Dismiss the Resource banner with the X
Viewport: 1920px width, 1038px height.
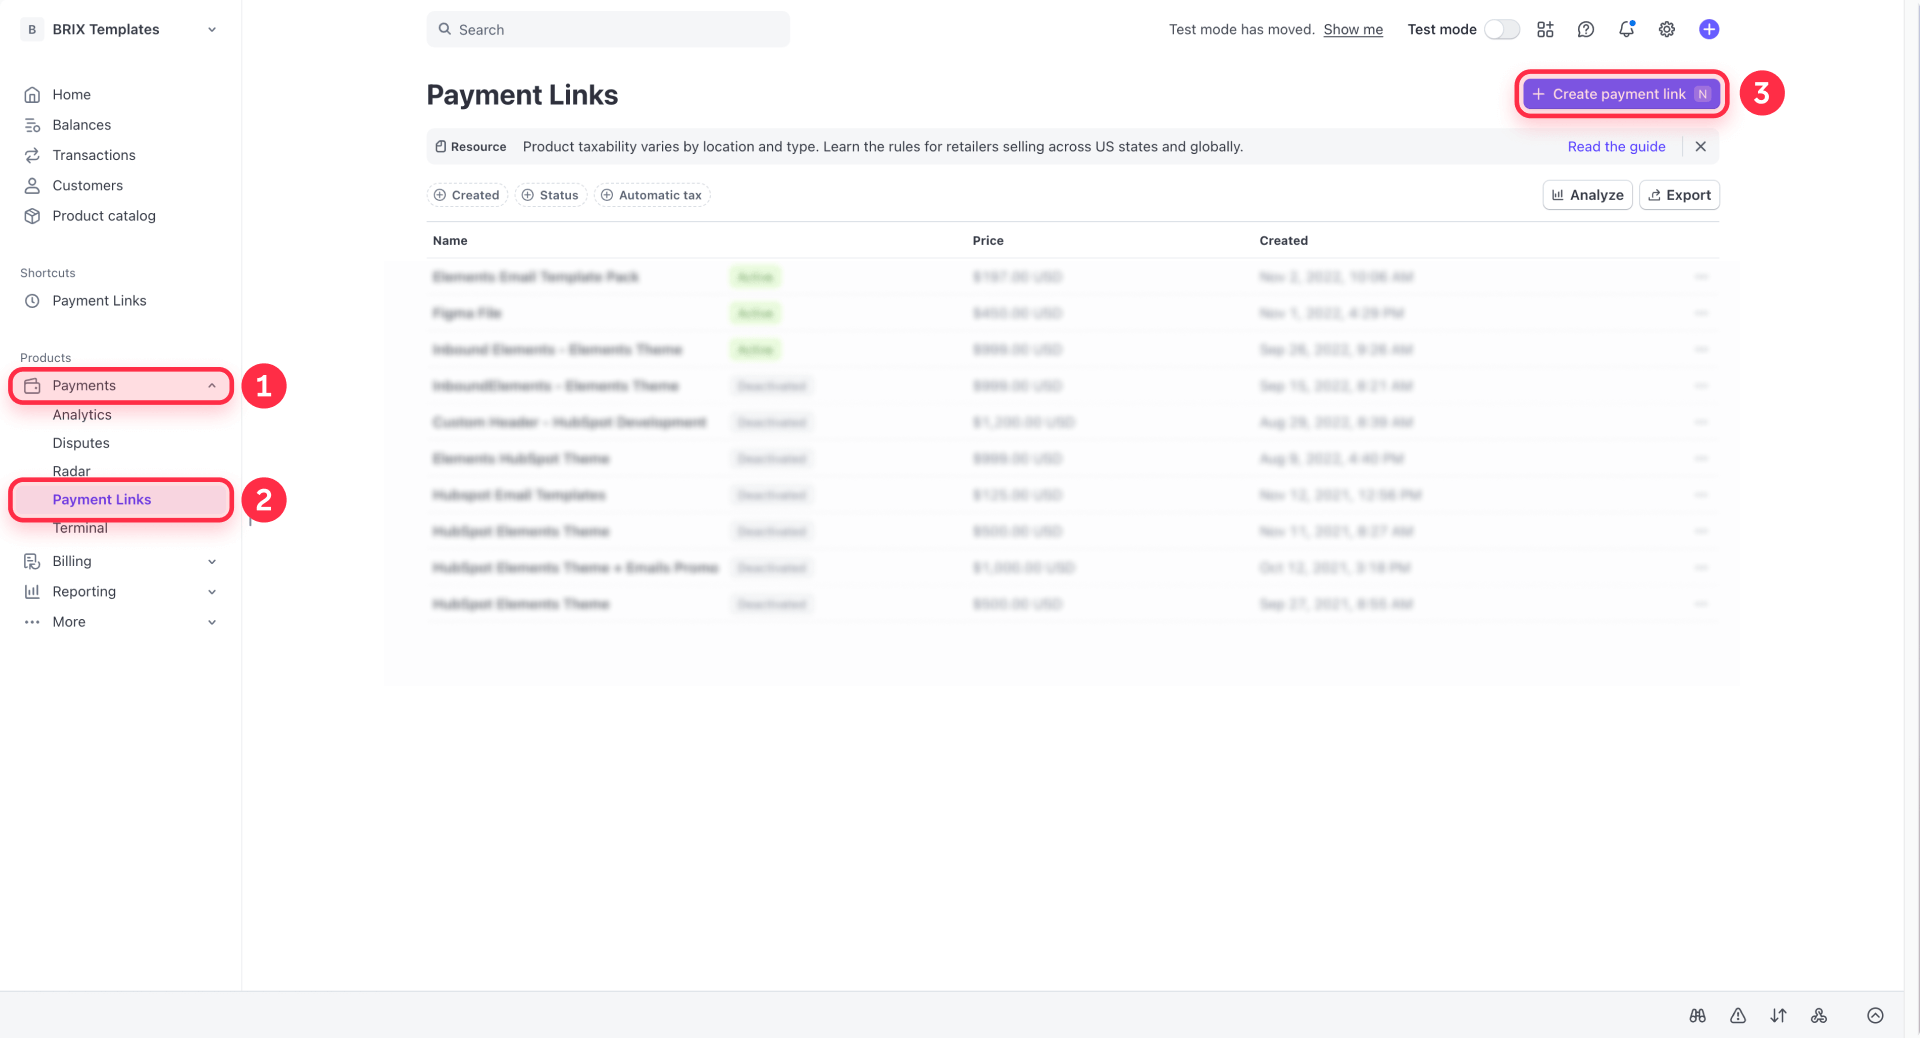point(1700,146)
